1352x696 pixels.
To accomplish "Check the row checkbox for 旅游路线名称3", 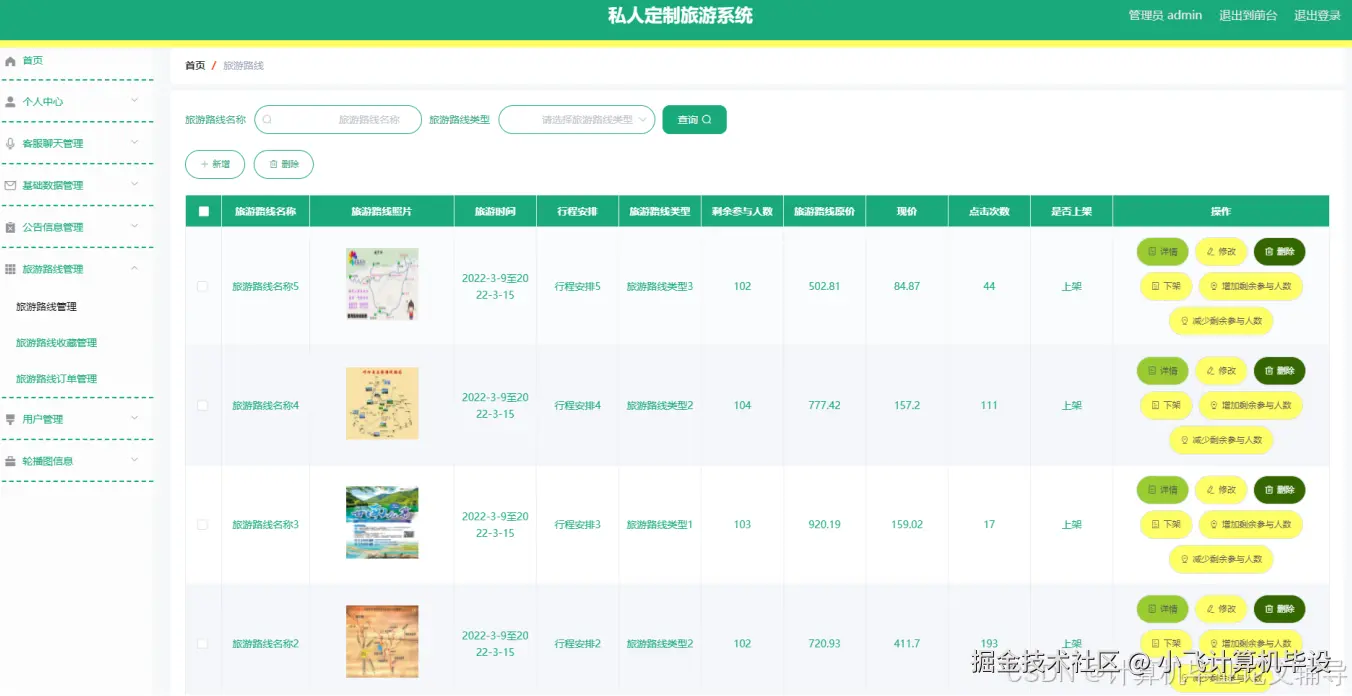I will coord(203,523).
